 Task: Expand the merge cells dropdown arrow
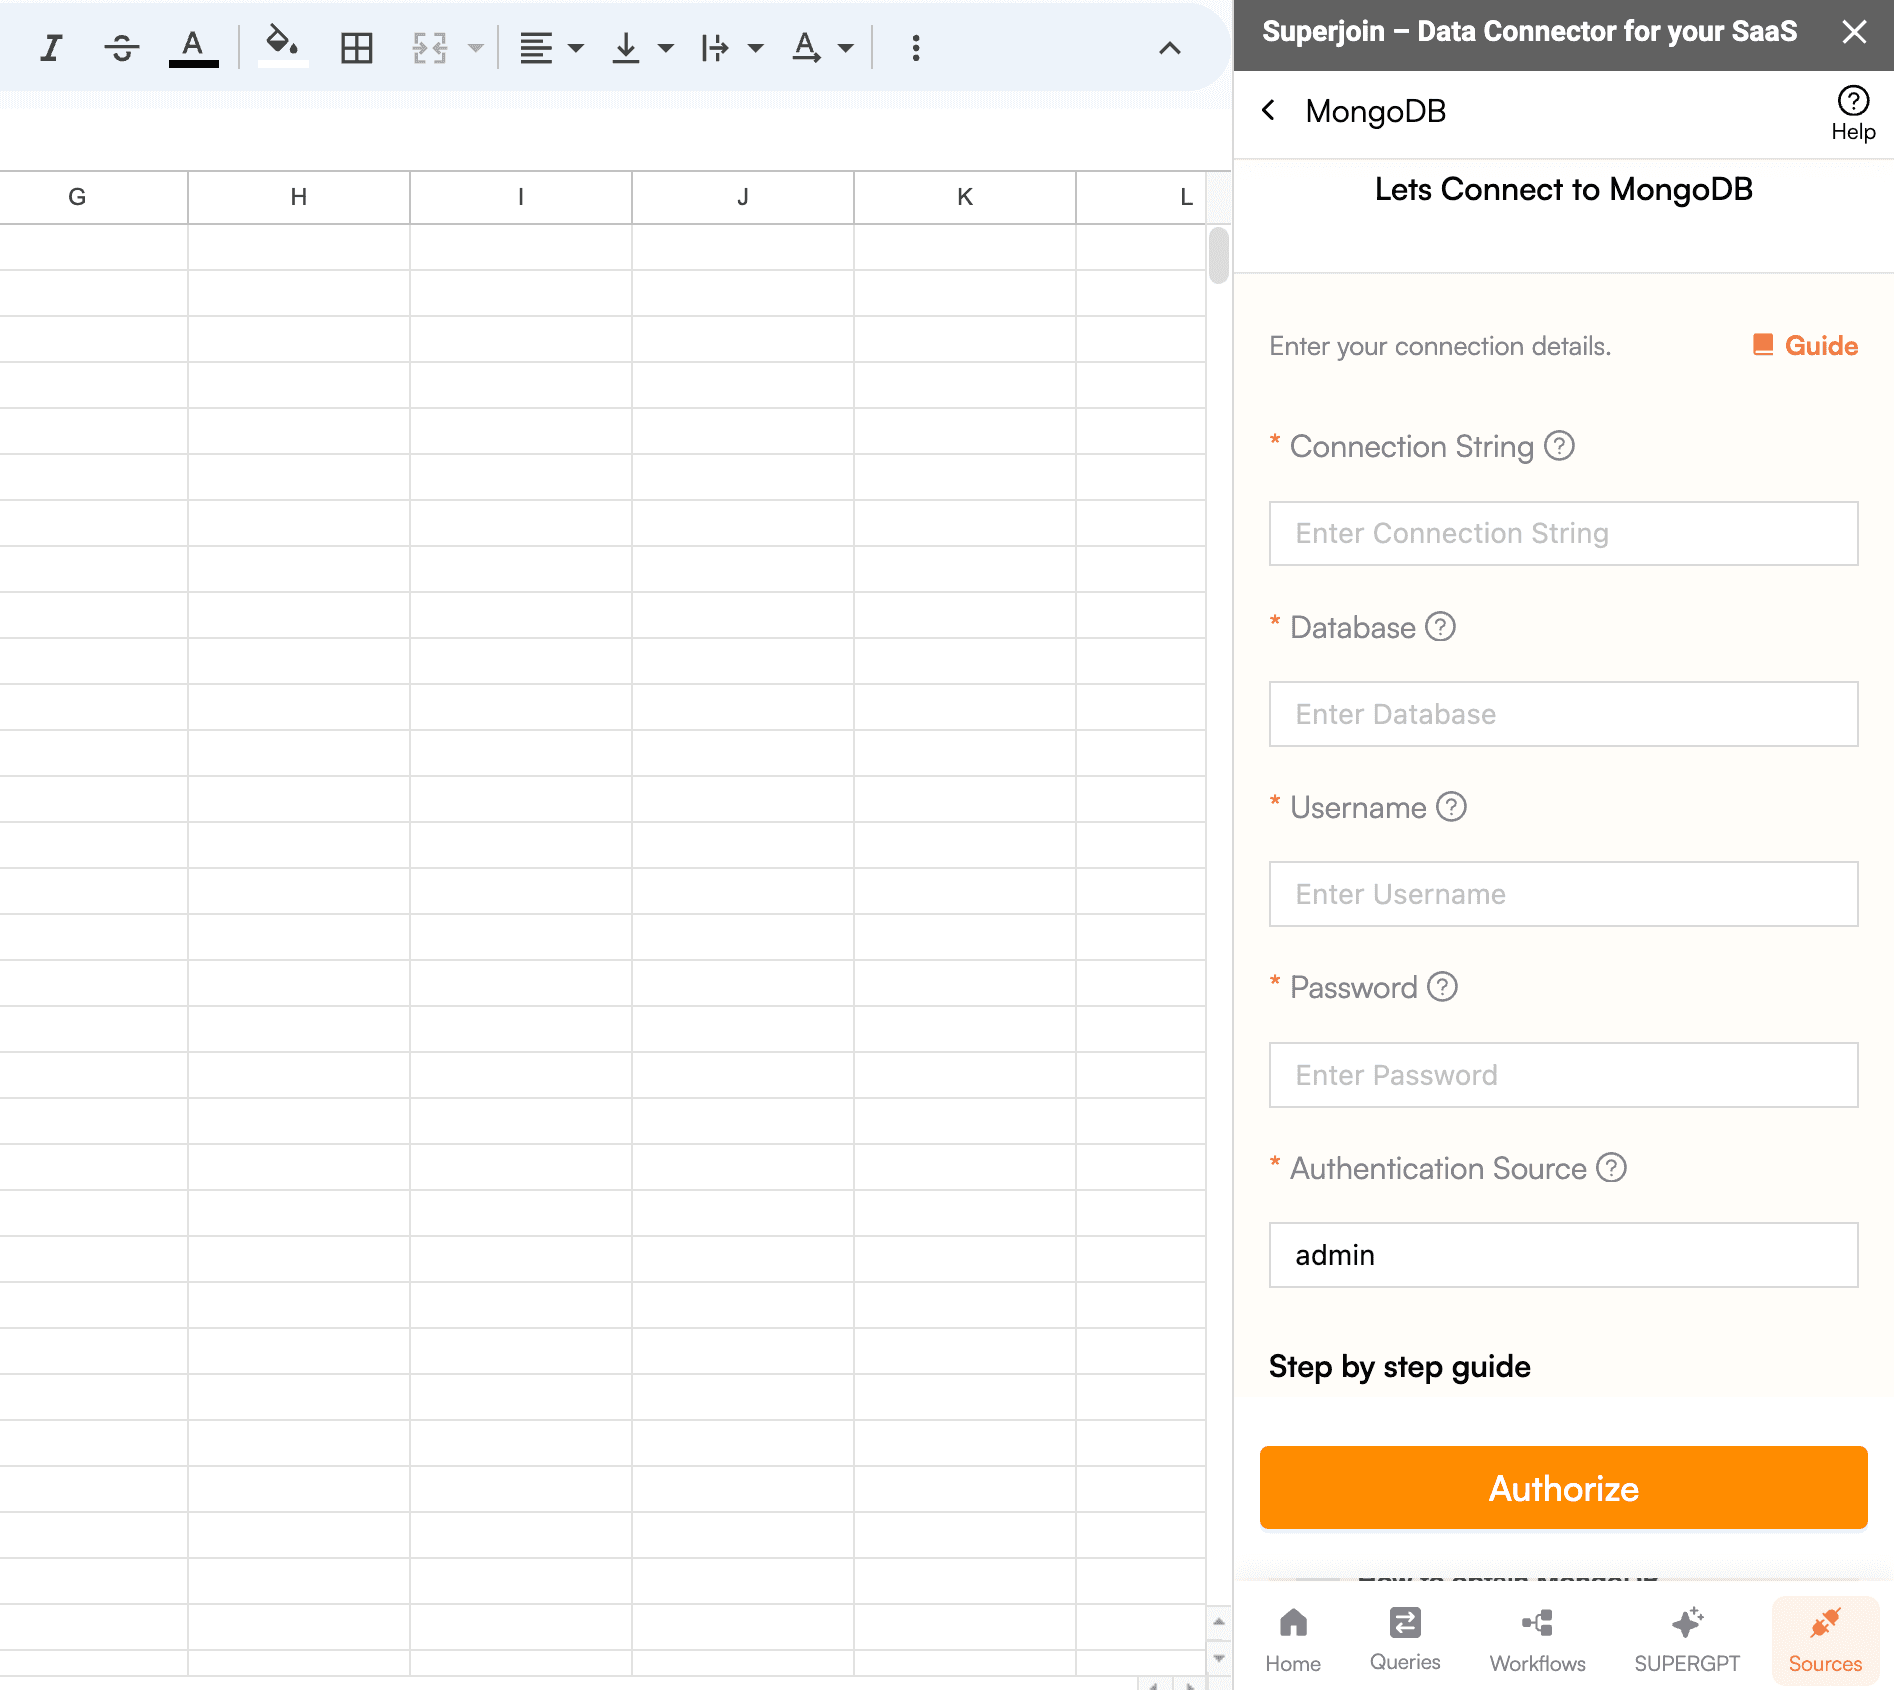[476, 47]
